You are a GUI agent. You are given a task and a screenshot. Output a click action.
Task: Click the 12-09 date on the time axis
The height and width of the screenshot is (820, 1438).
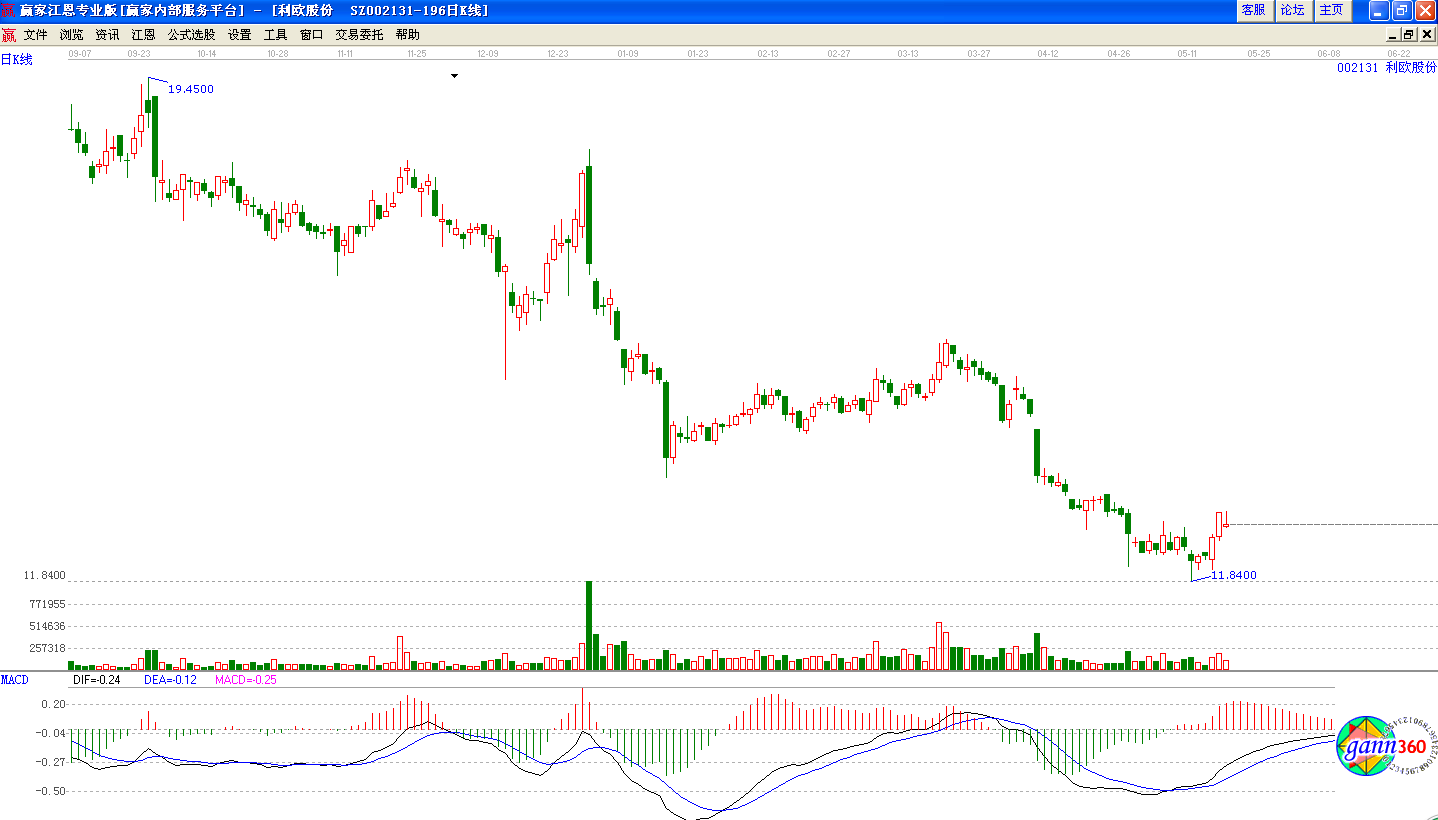(x=488, y=53)
